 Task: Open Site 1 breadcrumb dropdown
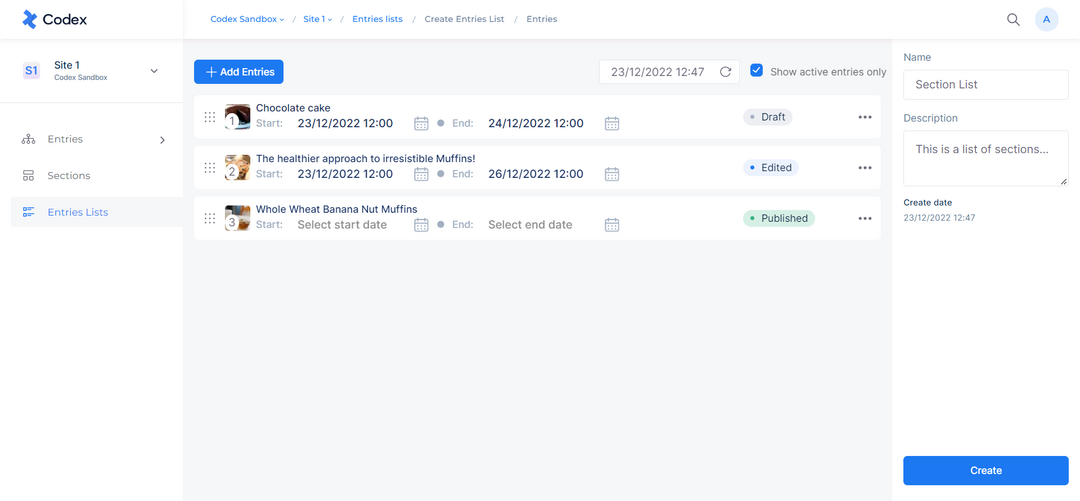(x=318, y=19)
